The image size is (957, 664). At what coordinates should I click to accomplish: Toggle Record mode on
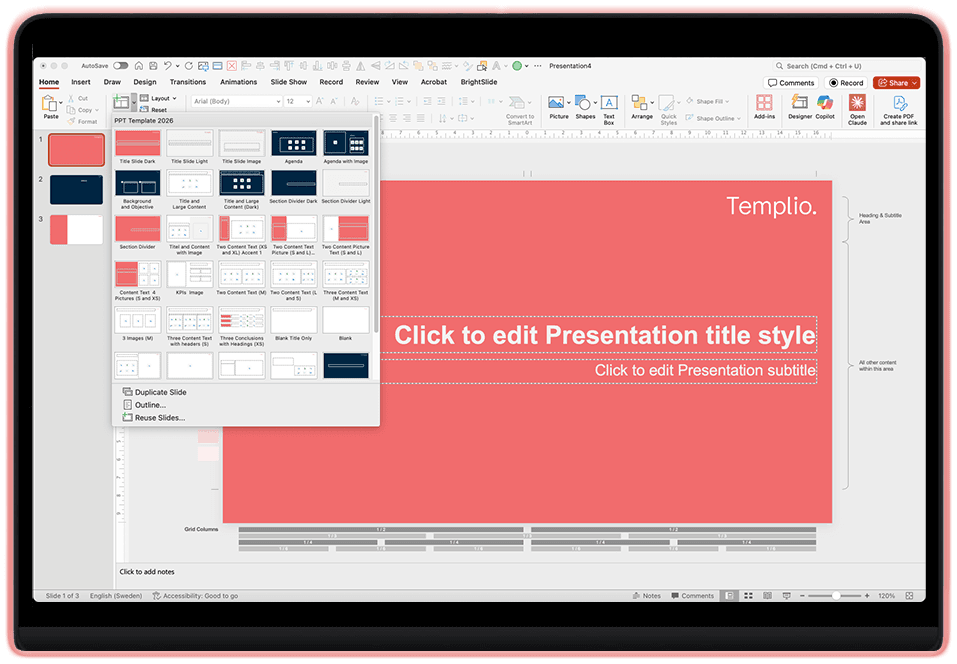tap(846, 82)
